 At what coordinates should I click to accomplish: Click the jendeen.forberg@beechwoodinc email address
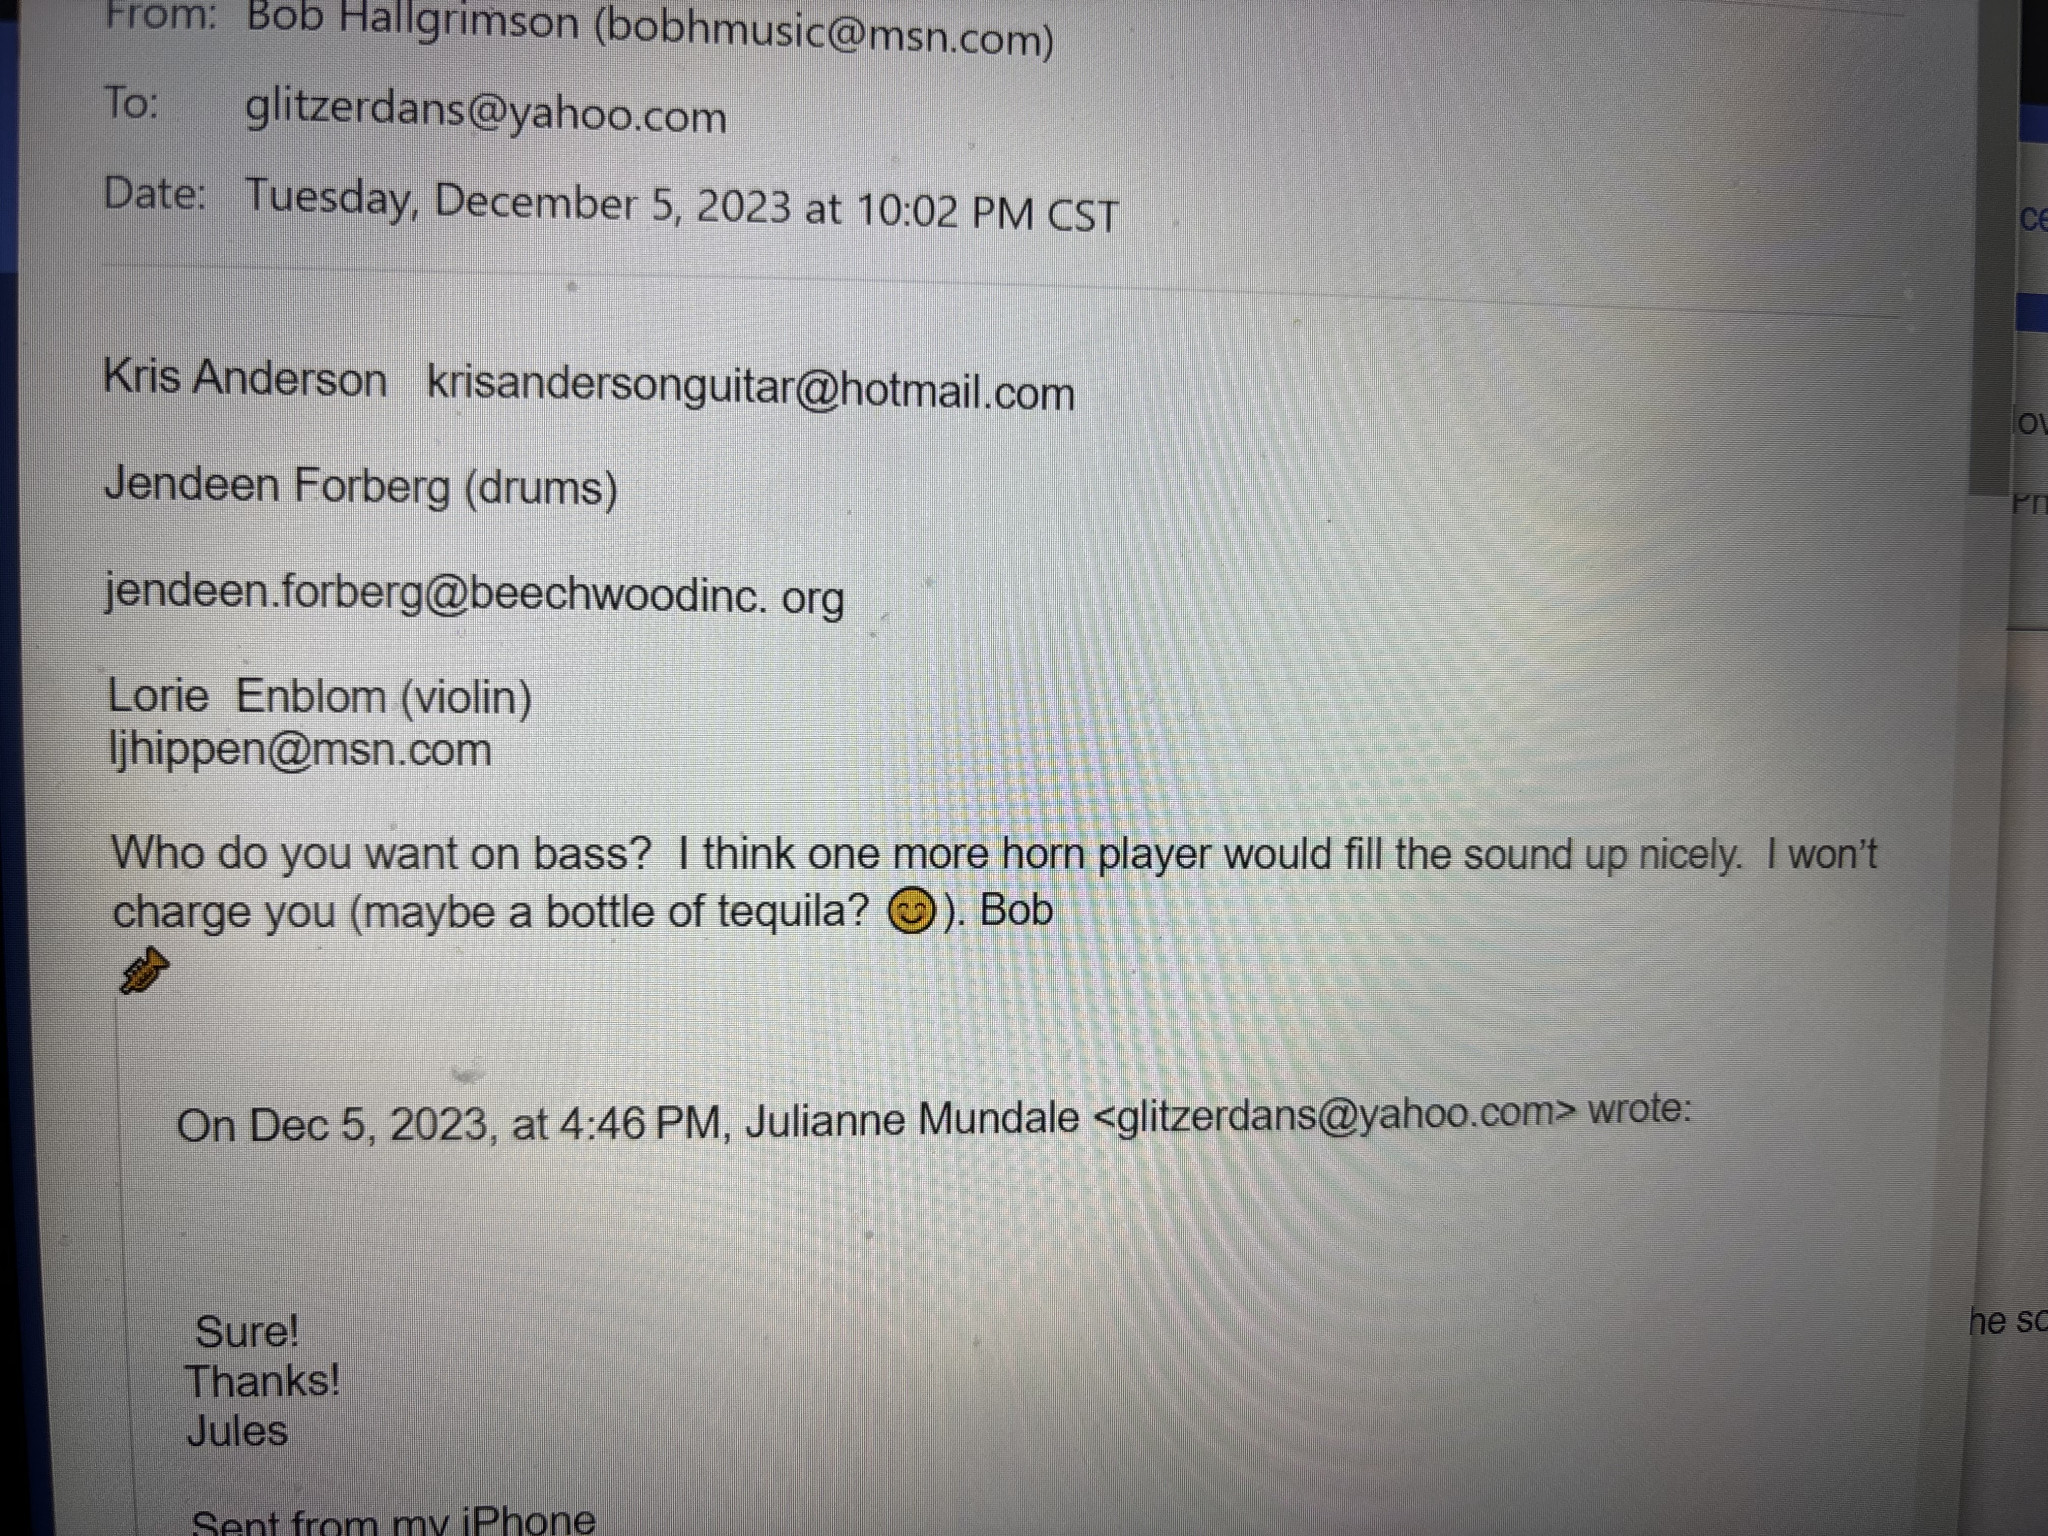(475, 594)
